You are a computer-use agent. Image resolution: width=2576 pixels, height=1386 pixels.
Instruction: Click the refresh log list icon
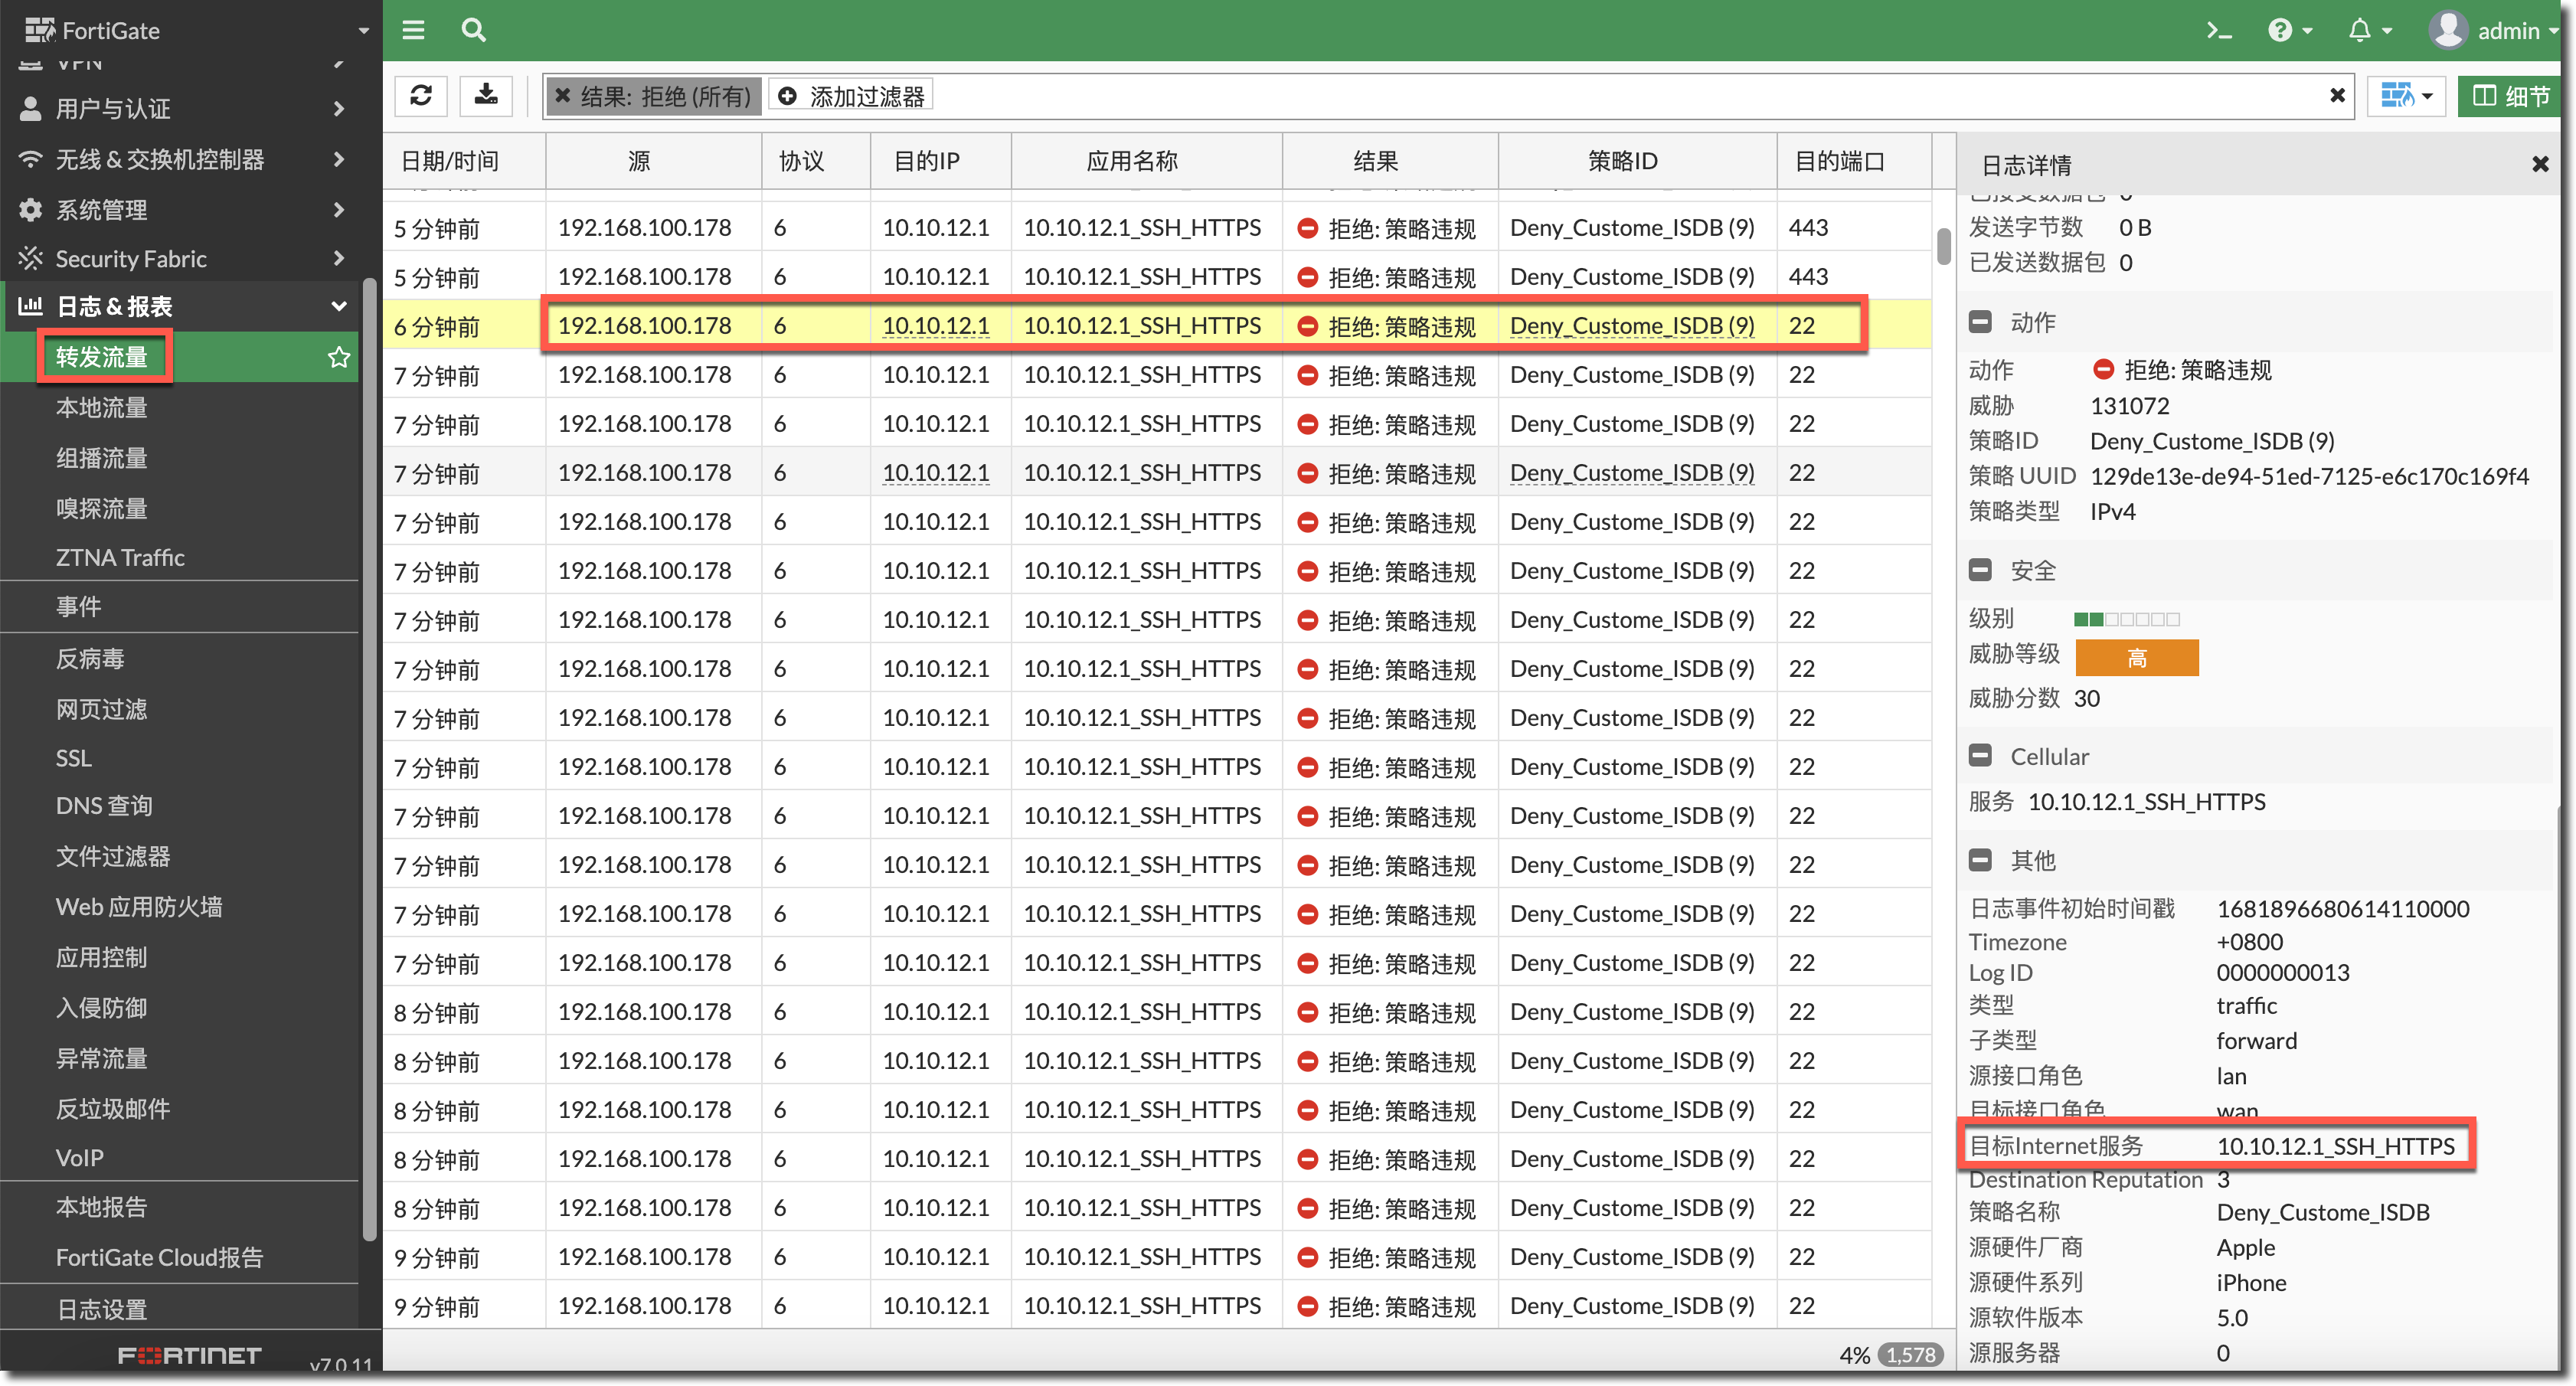click(420, 96)
